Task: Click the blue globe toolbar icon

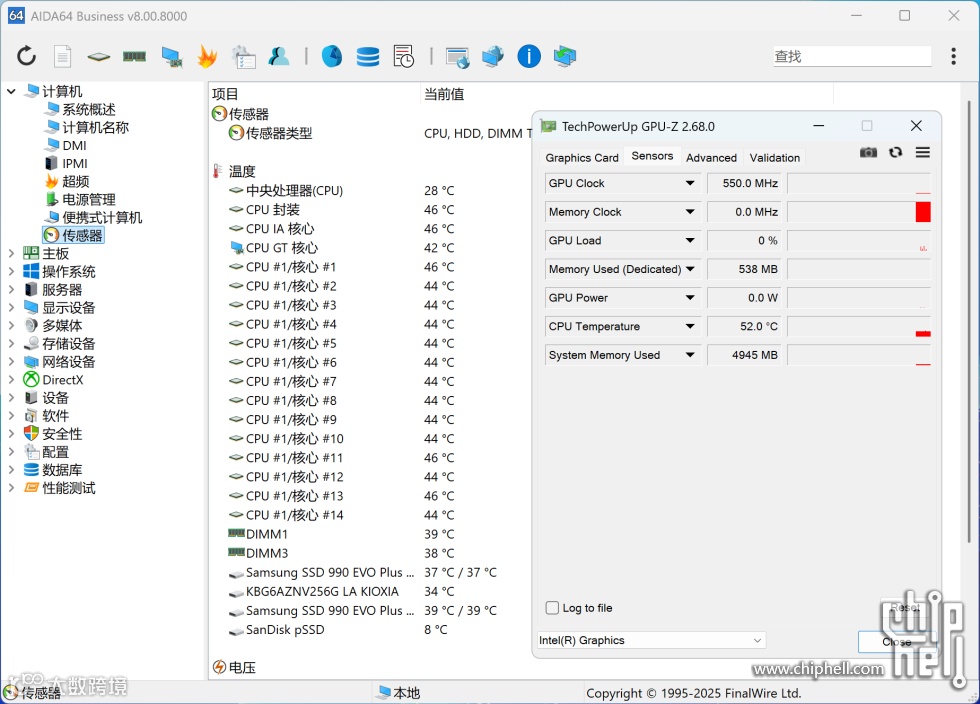Action: pyautogui.click(x=332, y=56)
